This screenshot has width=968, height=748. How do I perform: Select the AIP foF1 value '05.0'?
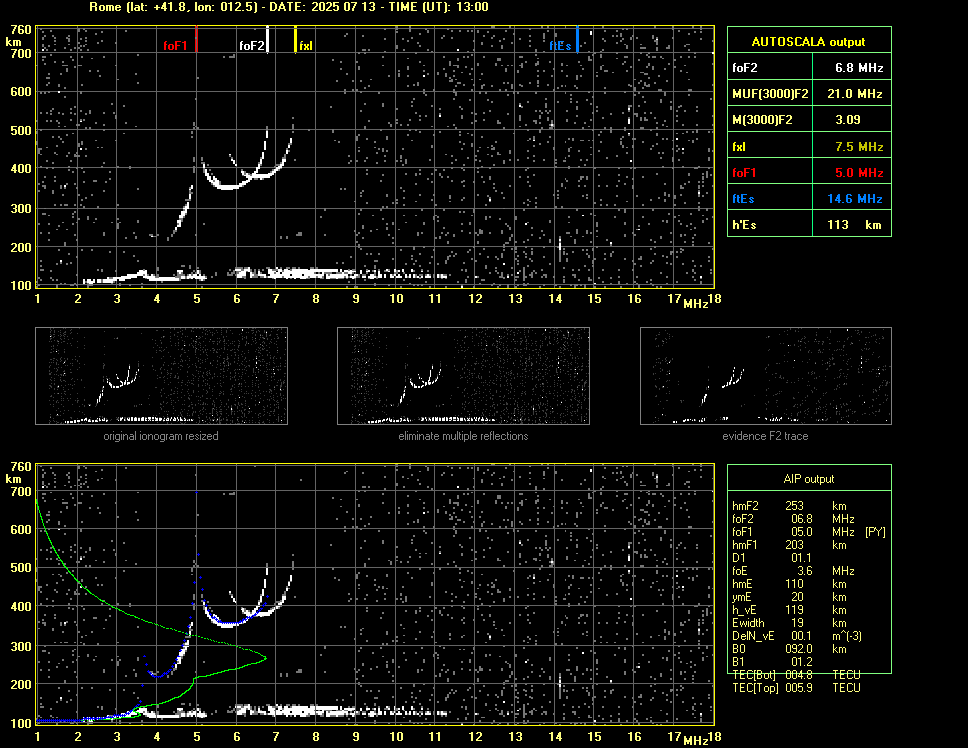point(802,532)
